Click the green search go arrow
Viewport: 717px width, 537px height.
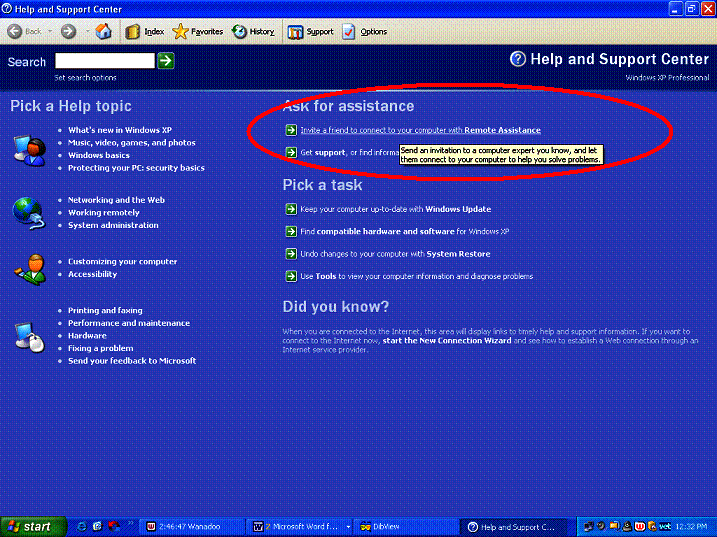166,61
